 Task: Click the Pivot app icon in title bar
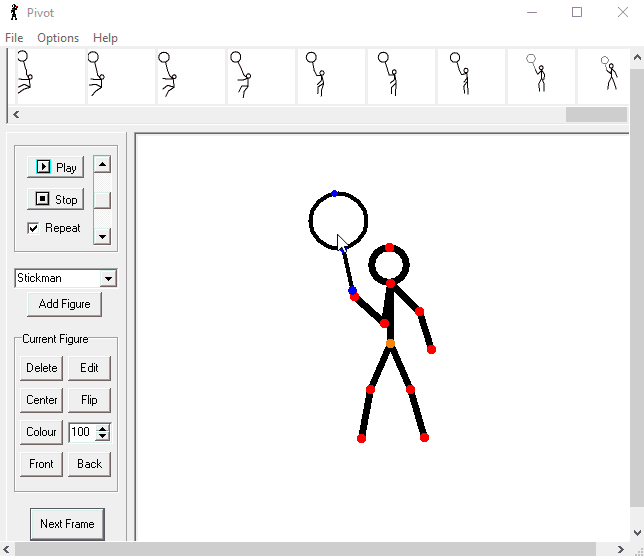tap(14, 12)
